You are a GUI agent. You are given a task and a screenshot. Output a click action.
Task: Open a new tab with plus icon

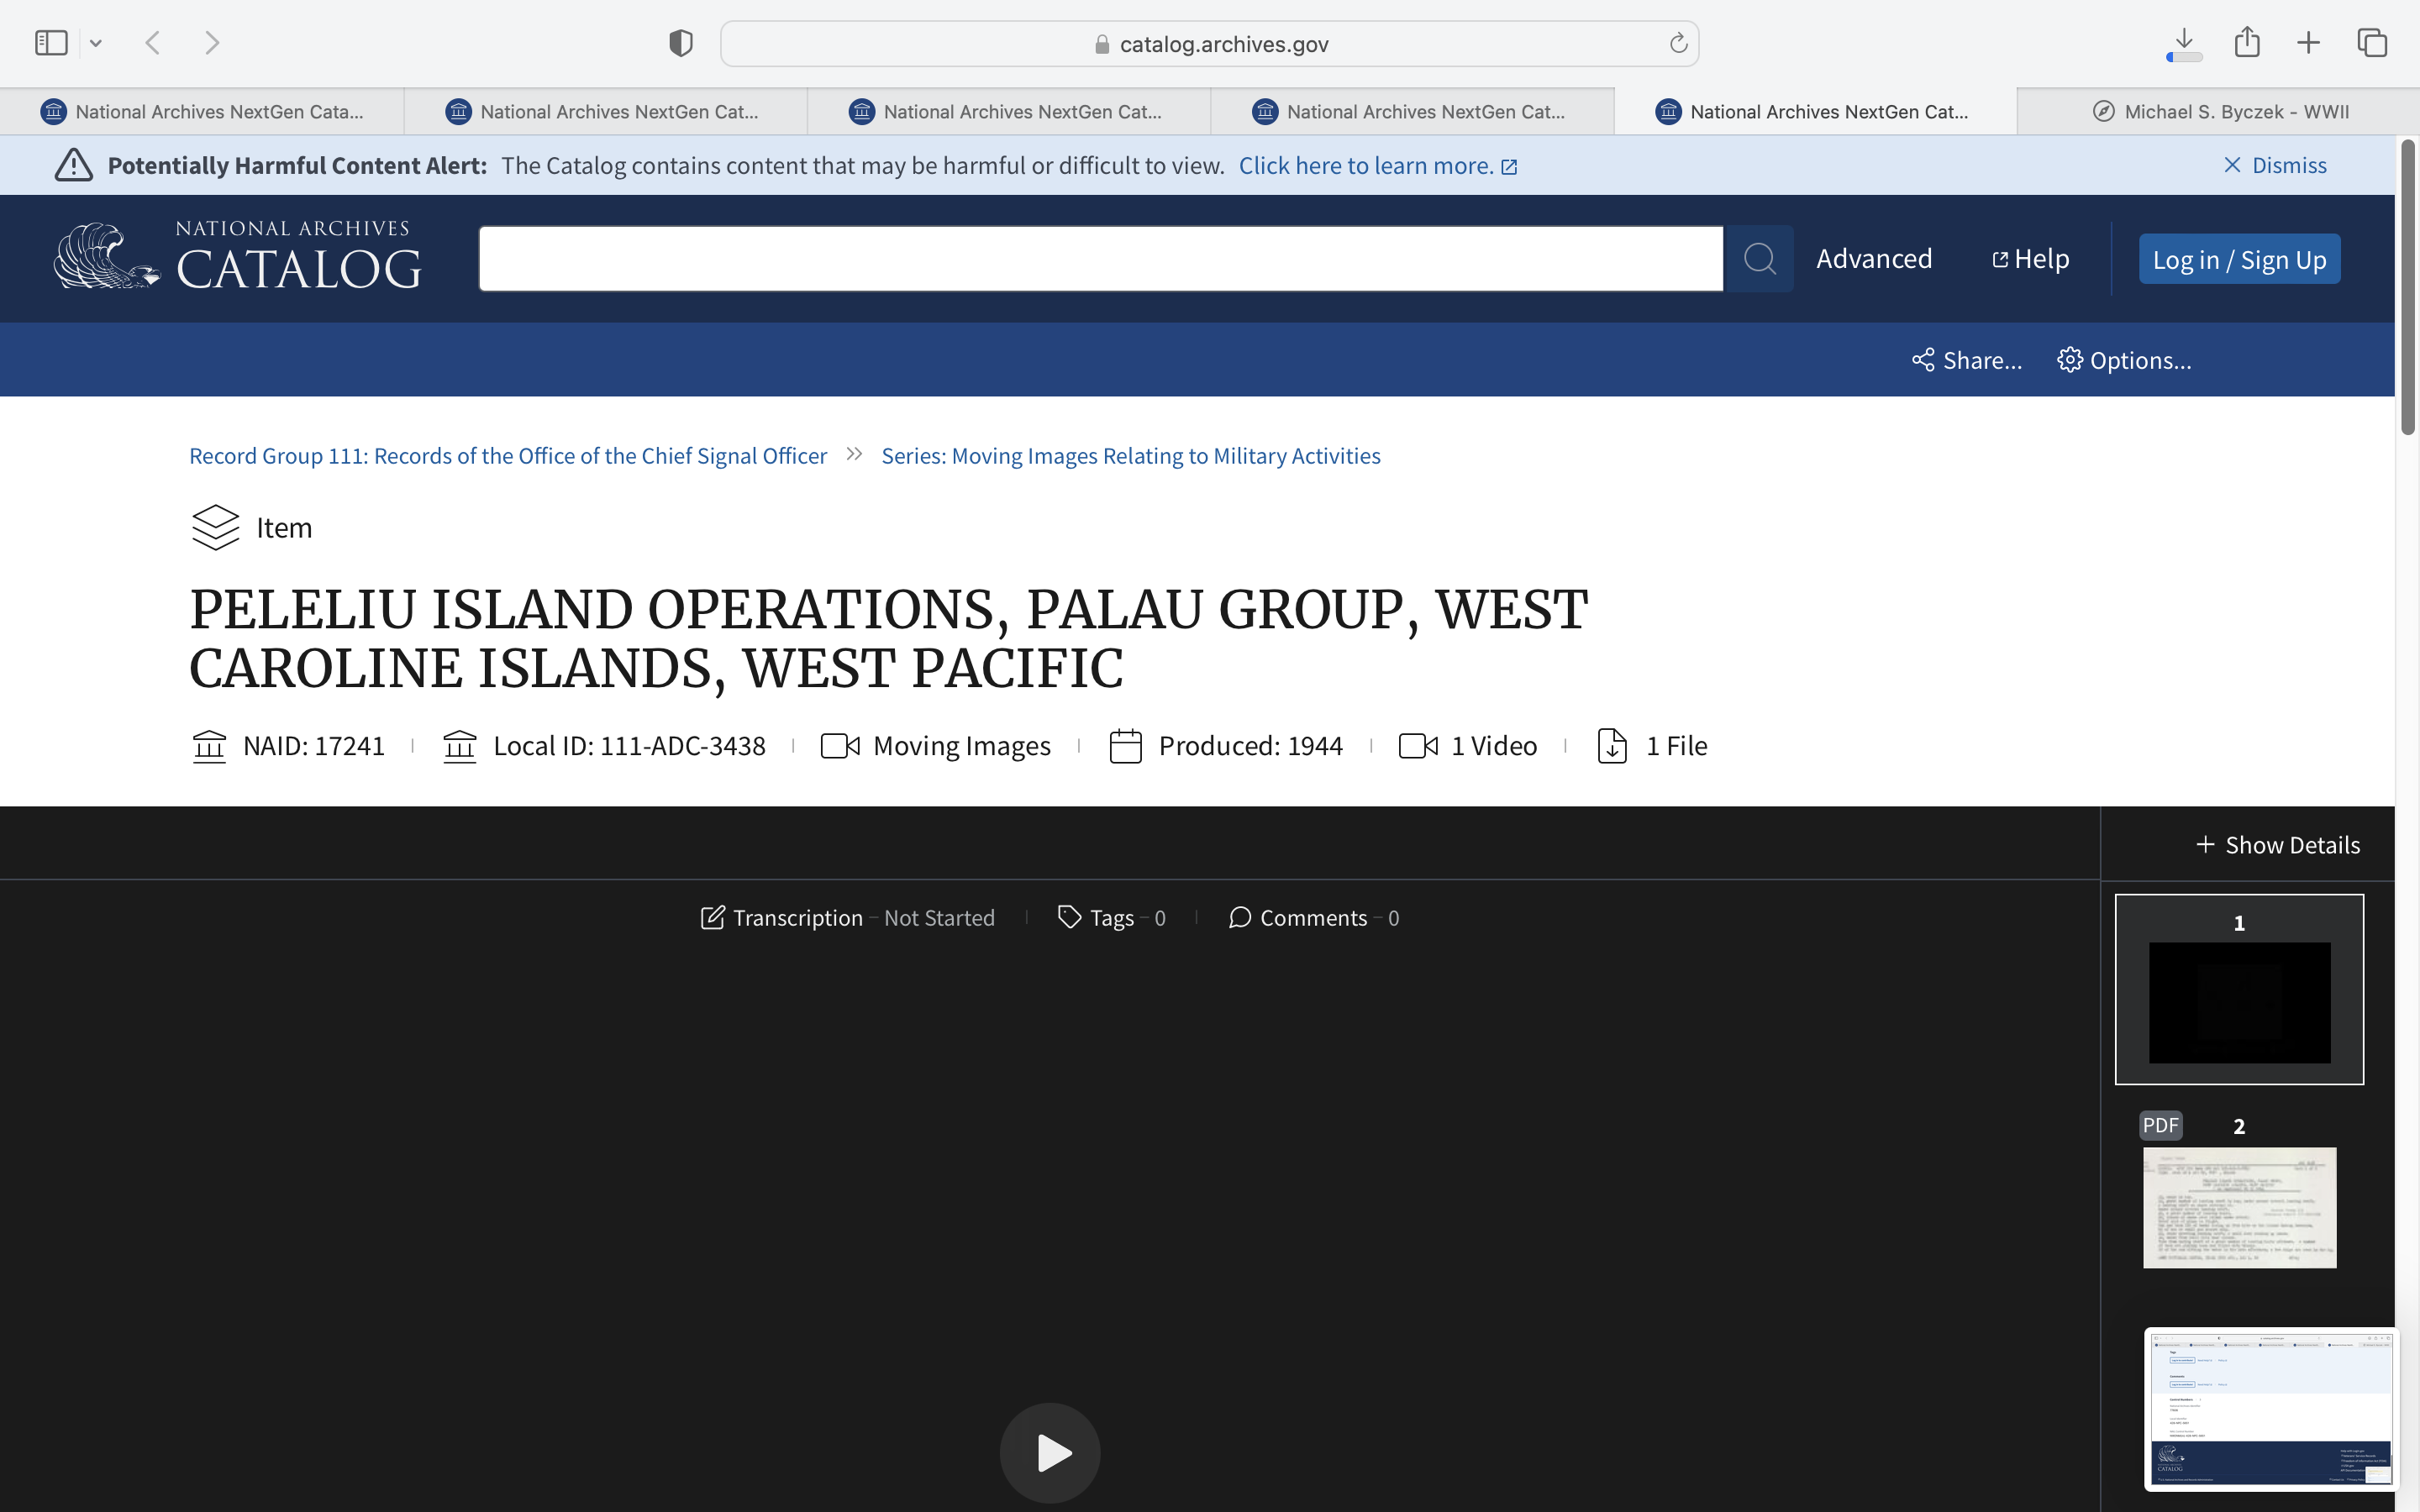2308,42
